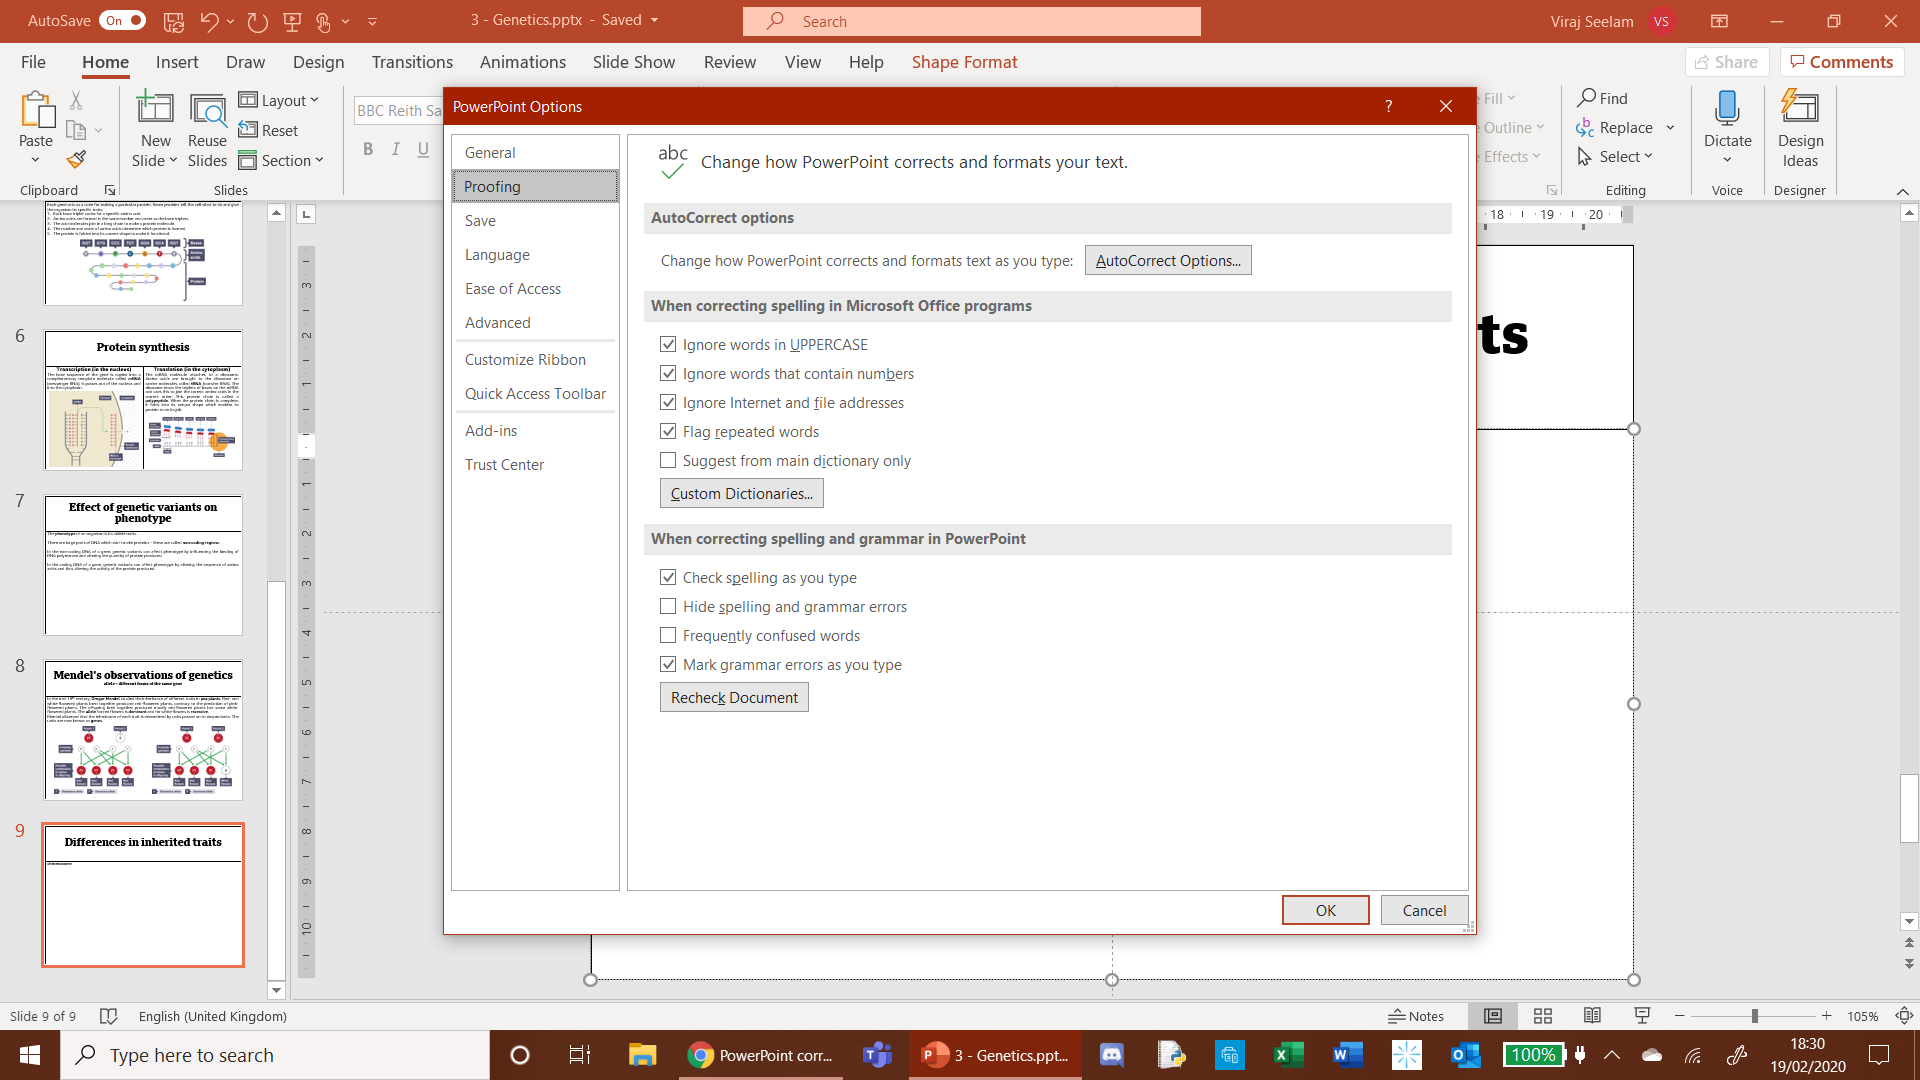1920x1080 pixels.
Task: Toggle Ignore words that contain numbers
Action: 668,373
